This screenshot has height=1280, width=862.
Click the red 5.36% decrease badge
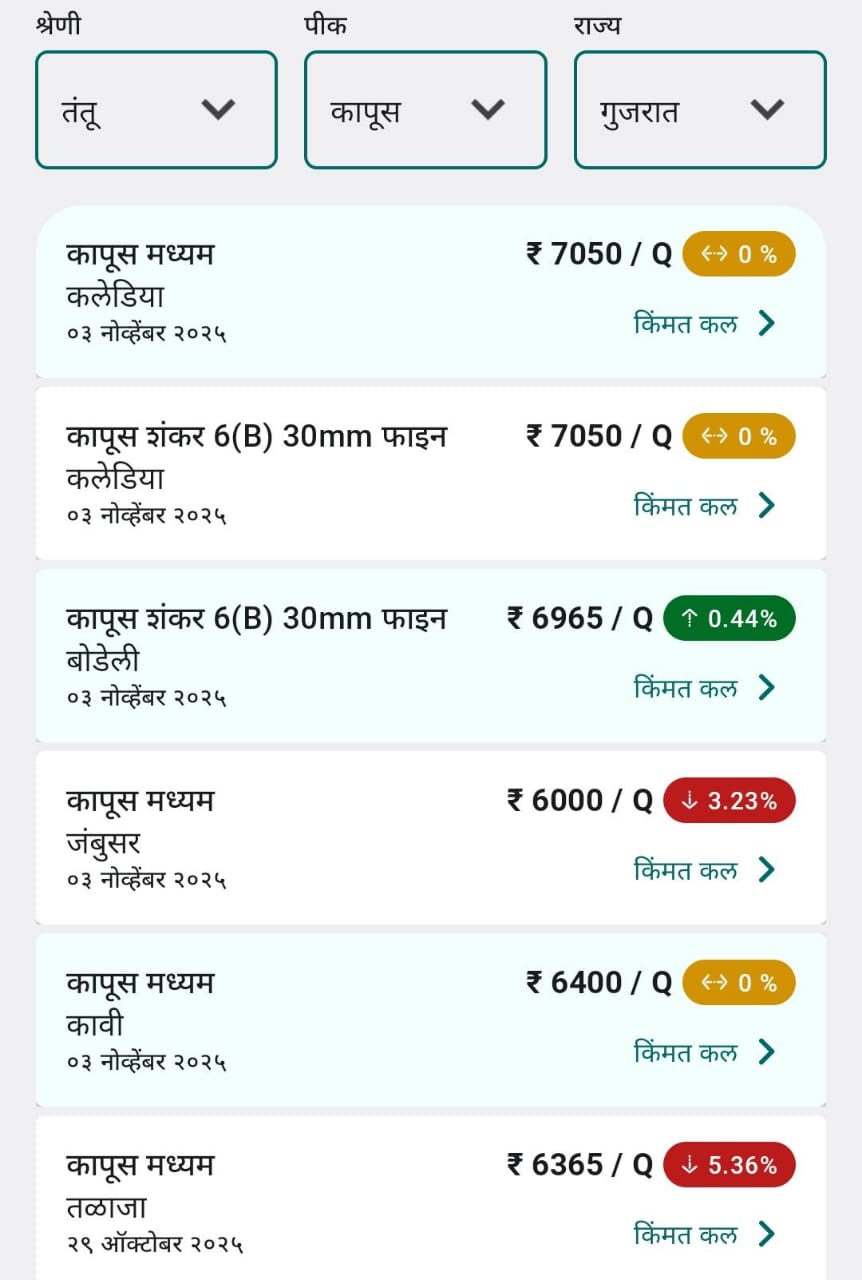click(x=729, y=1165)
